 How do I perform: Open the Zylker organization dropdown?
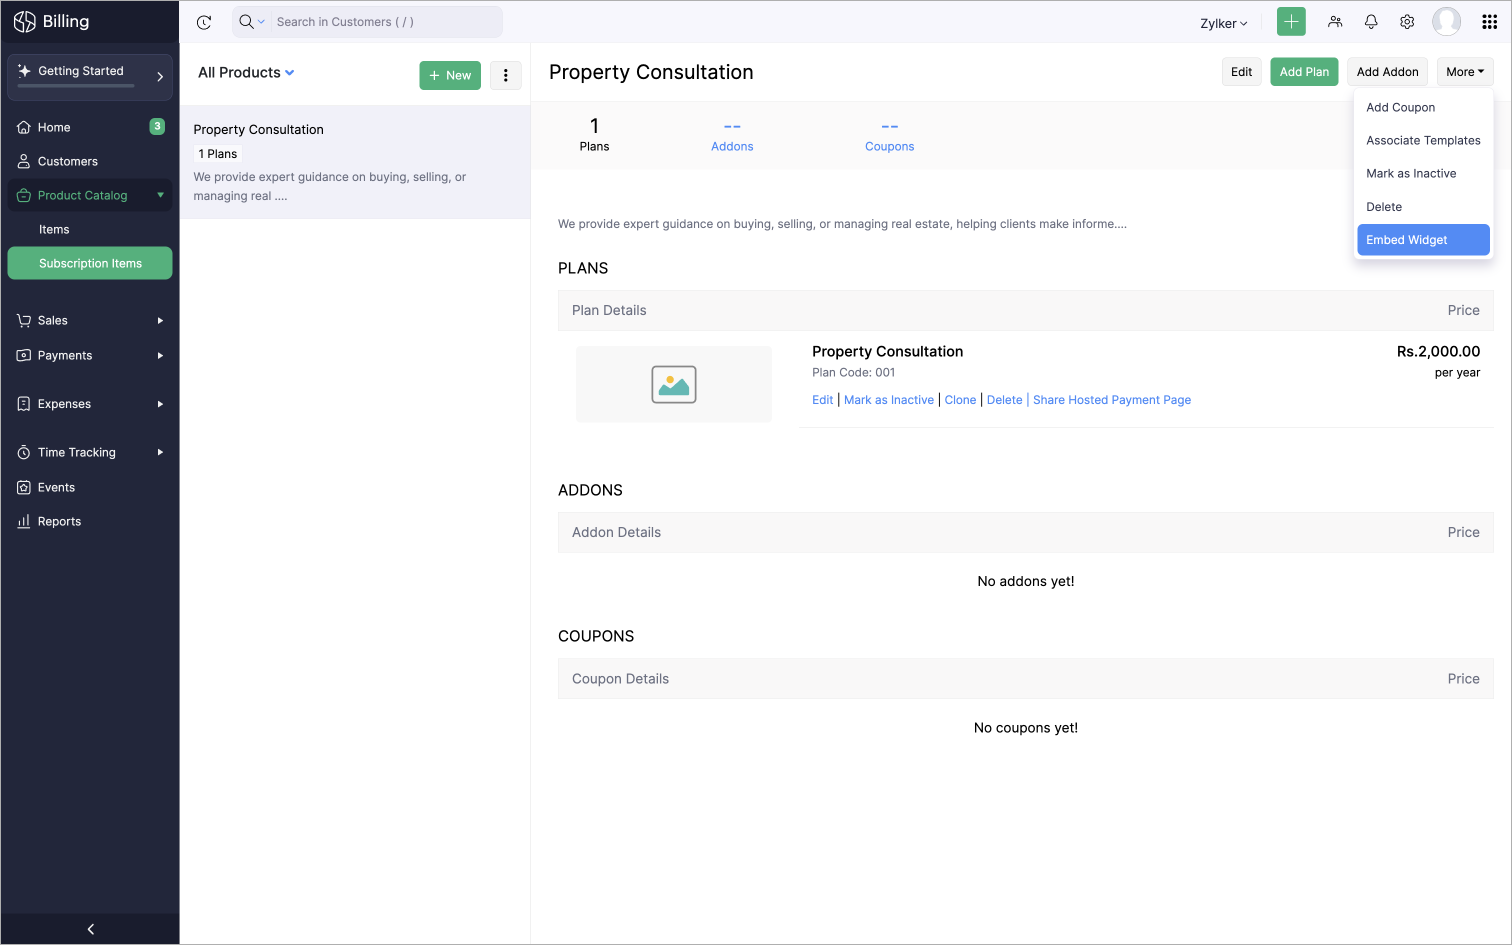coord(1224,23)
